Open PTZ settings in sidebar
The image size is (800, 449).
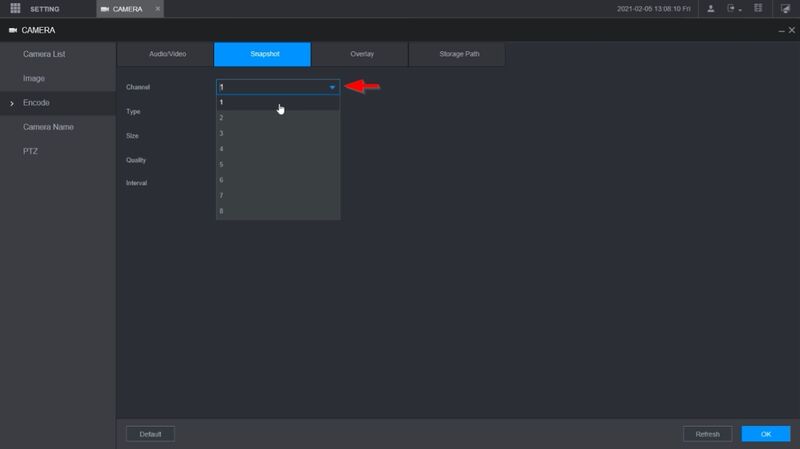[x=30, y=152]
